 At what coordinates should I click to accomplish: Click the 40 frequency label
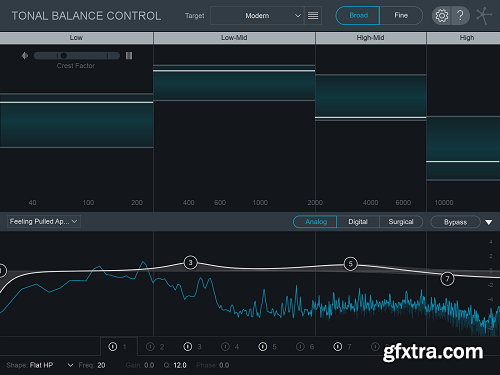tap(32, 203)
